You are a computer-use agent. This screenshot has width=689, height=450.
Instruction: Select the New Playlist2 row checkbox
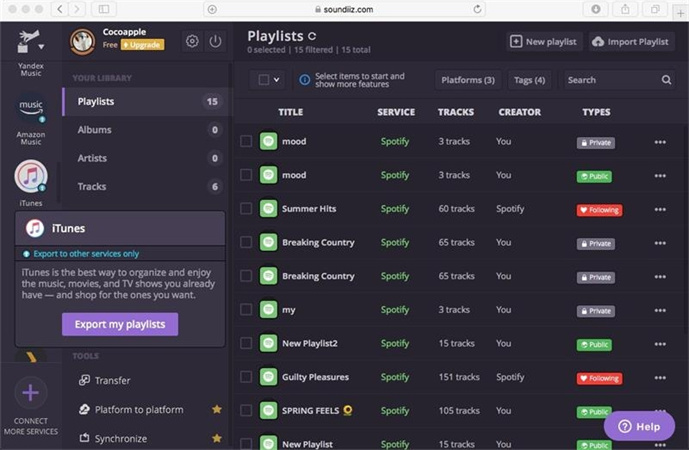pos(246,344)
